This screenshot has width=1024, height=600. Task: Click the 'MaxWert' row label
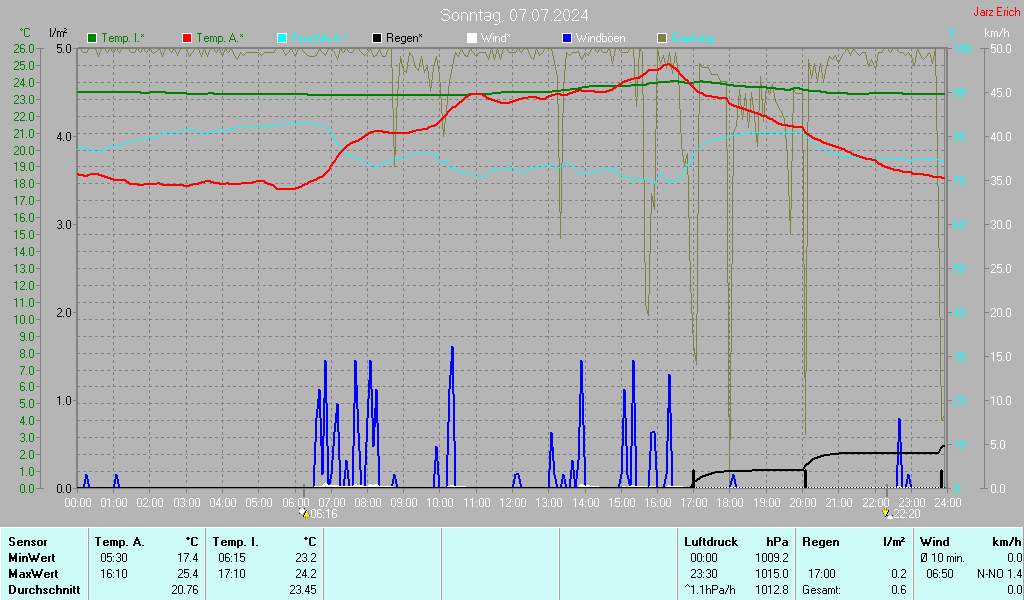[x=33, y=574]
